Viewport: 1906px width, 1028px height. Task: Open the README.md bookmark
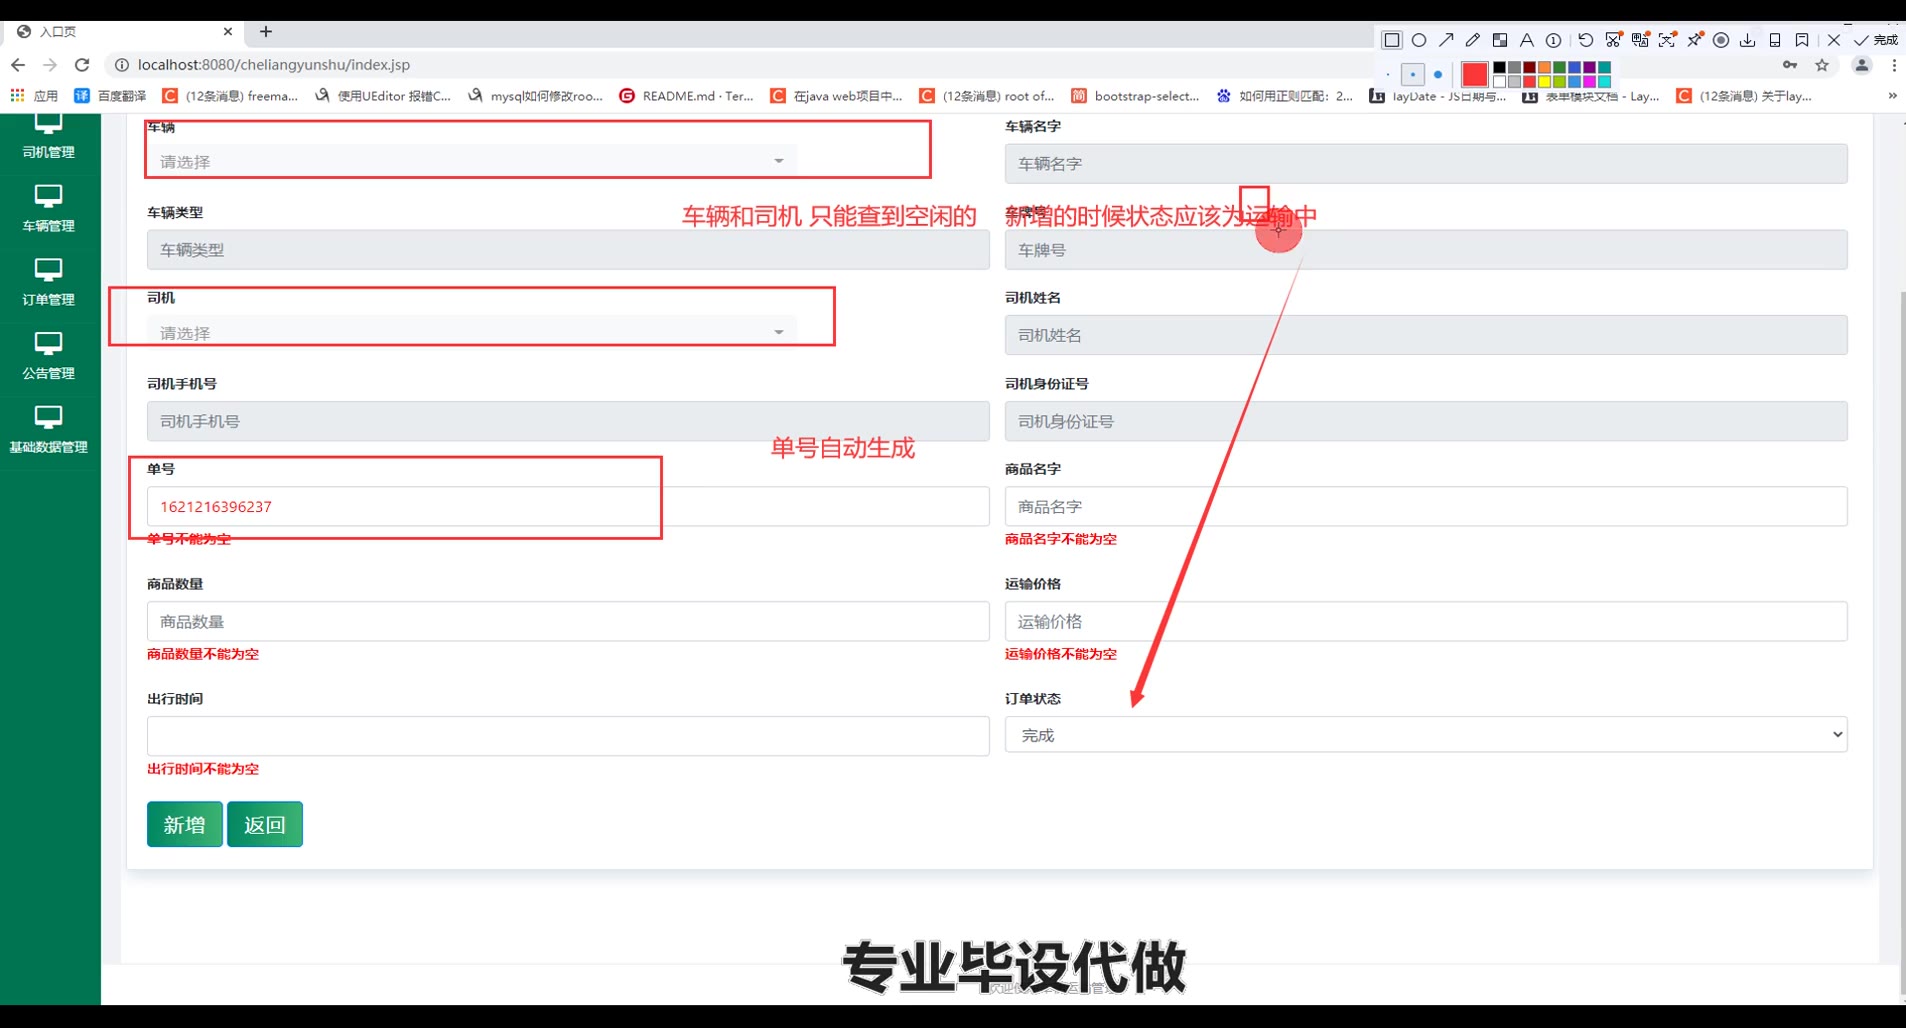click(x=686, y=96)
